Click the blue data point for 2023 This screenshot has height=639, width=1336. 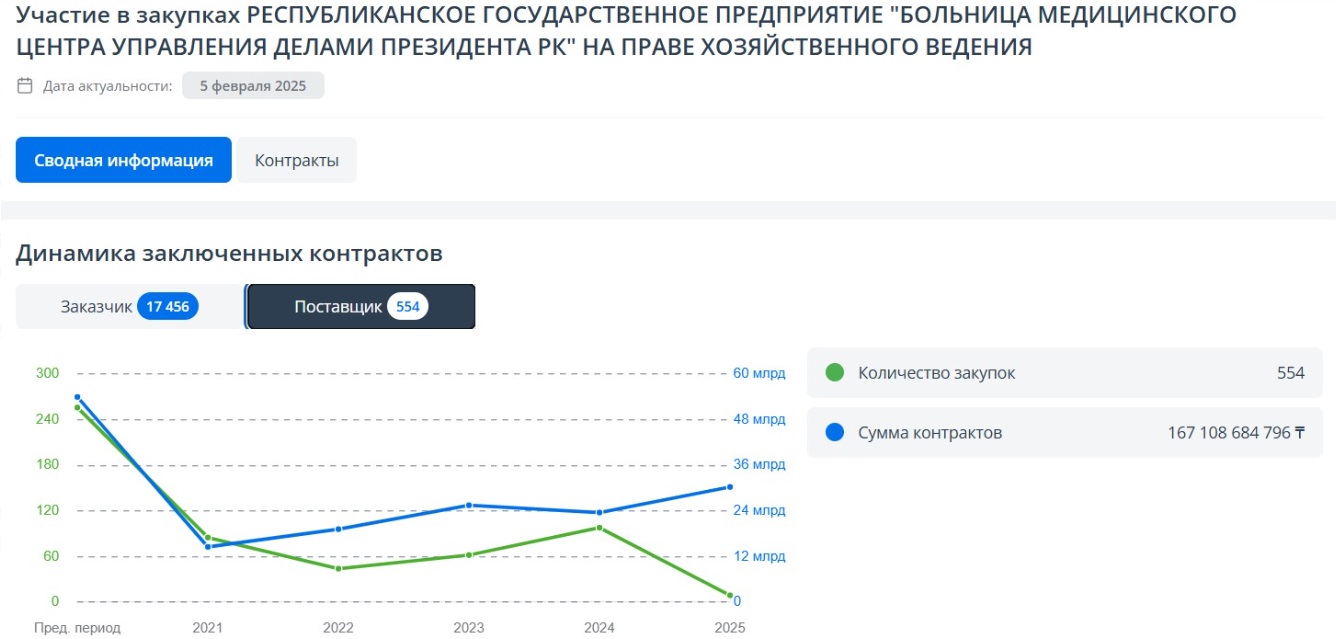click(469, 505)
